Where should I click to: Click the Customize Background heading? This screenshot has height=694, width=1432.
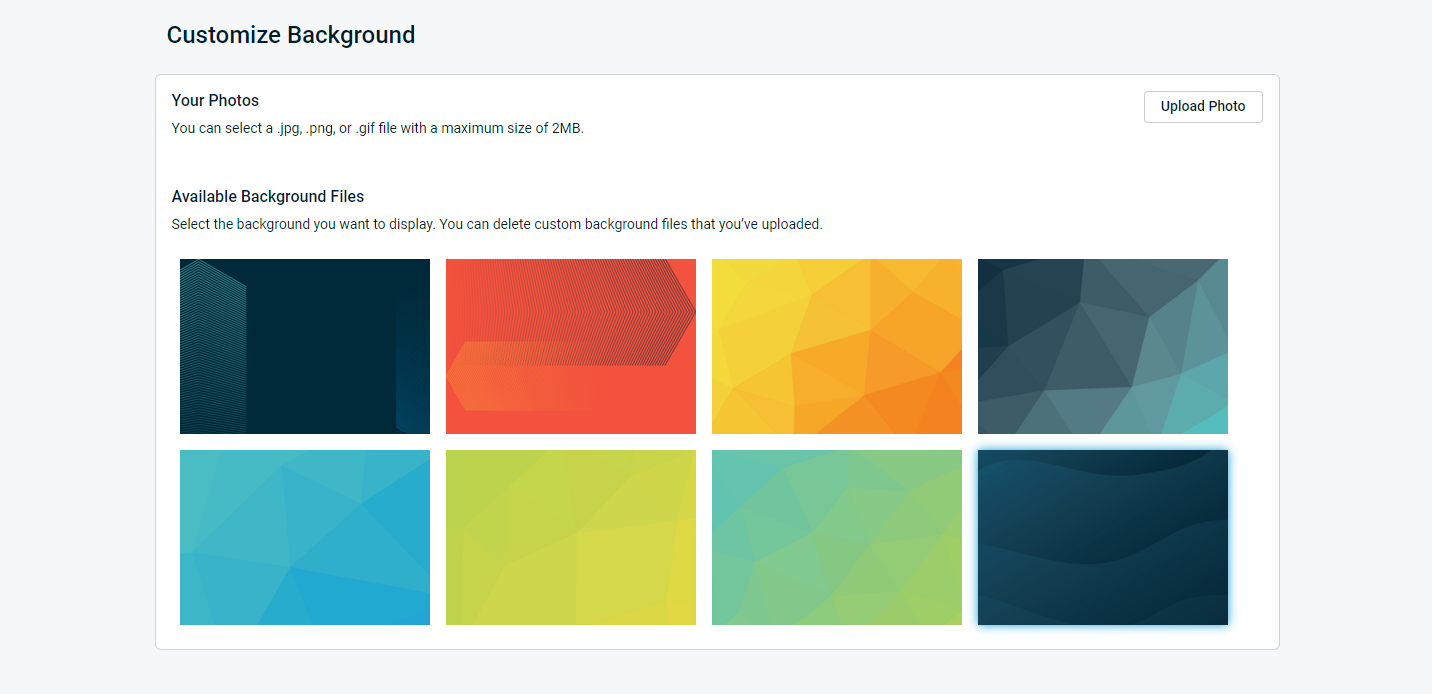pyautogui.click(x=291, y=34)
